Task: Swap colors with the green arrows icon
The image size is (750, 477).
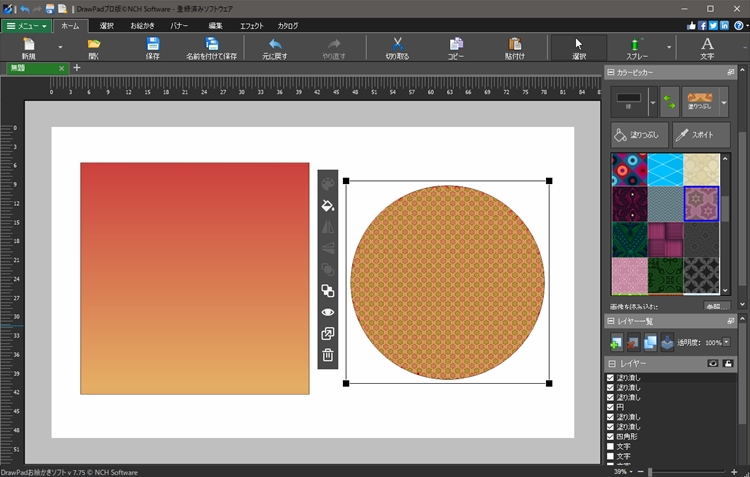Action: pyautogui.click(x=669, y=101)
